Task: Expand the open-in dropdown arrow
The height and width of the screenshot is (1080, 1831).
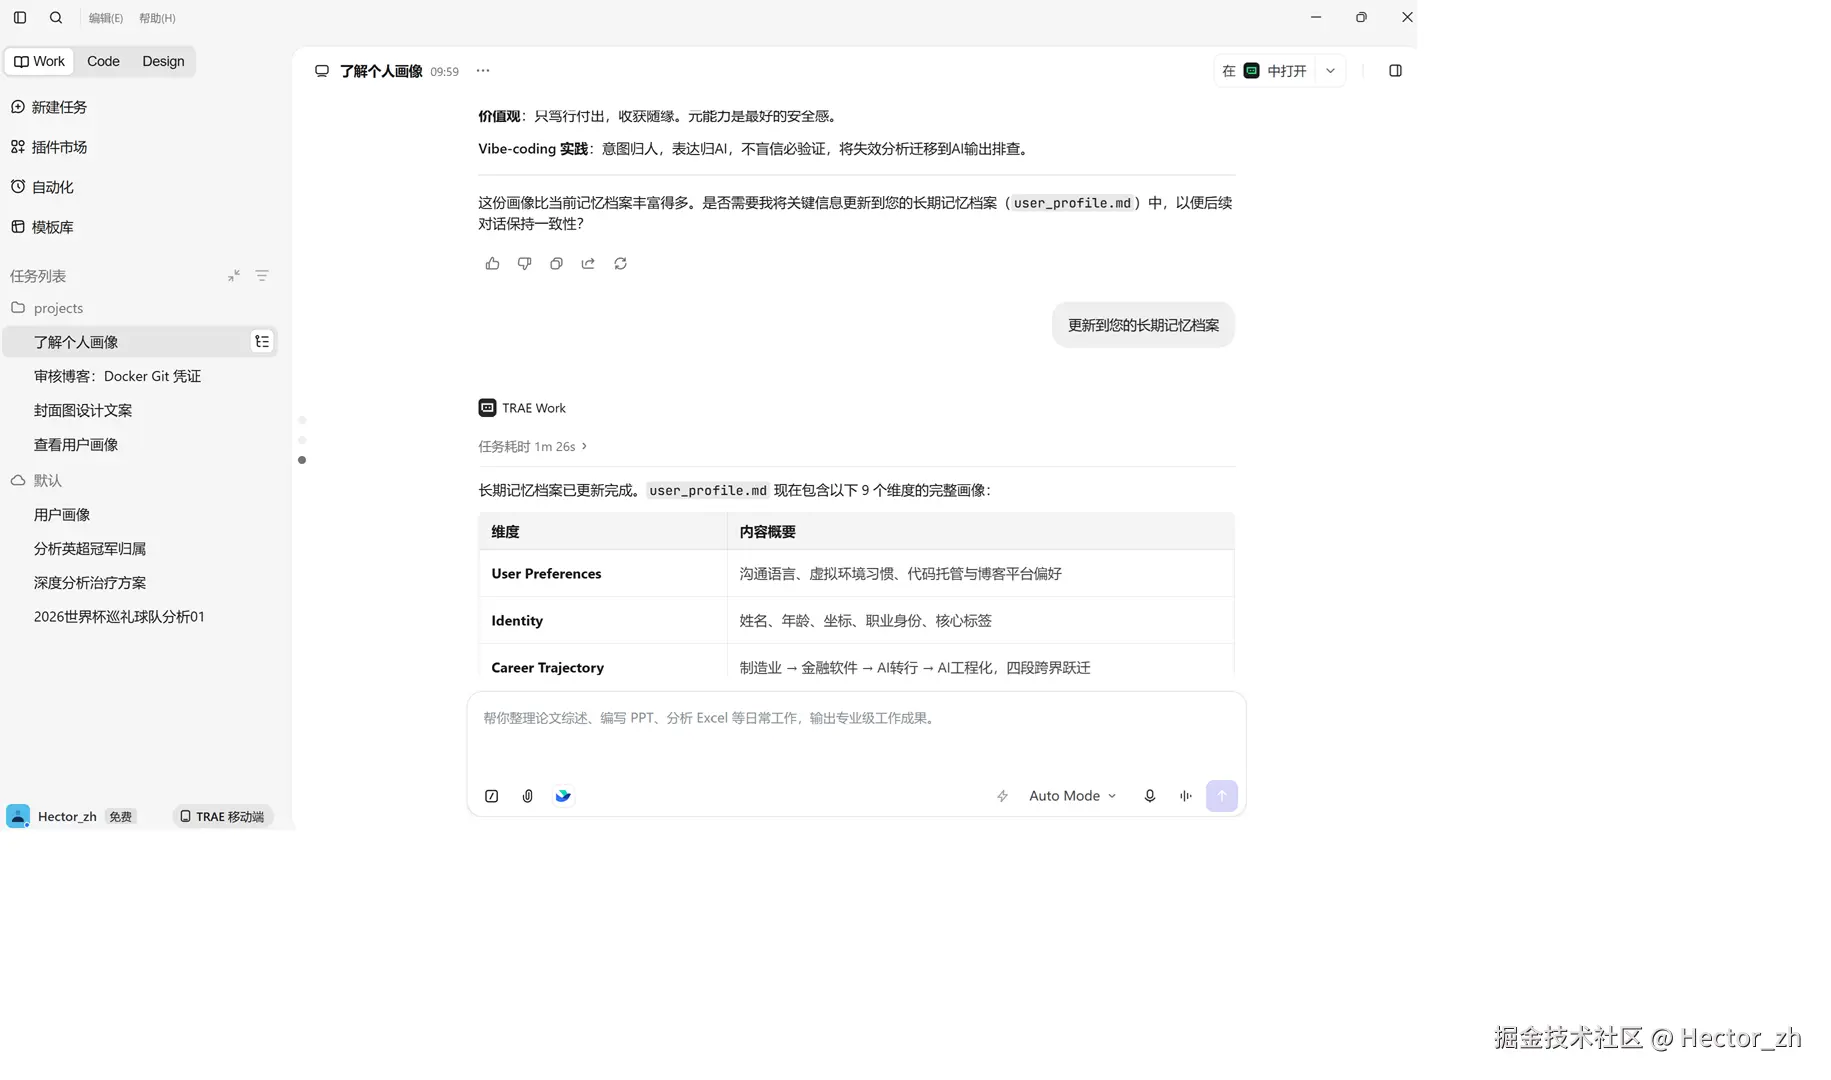Action: click(x=1330, y=71)
